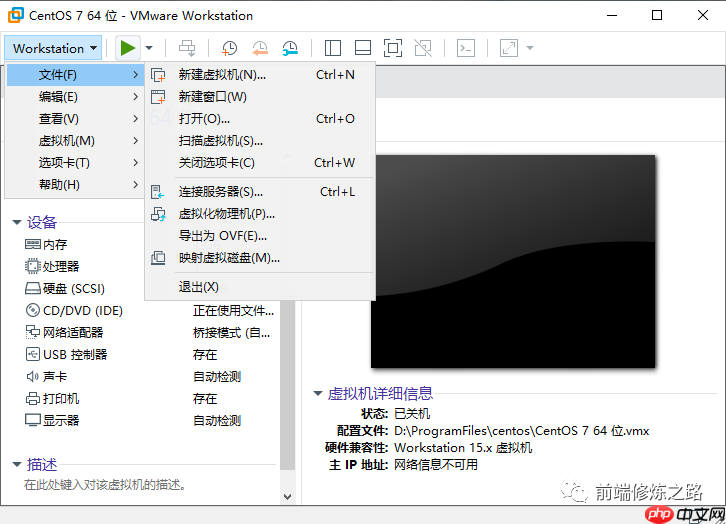Collapse the 虚拟机详细信息 section triangle
726x524 pixels.
pos(318,394)
